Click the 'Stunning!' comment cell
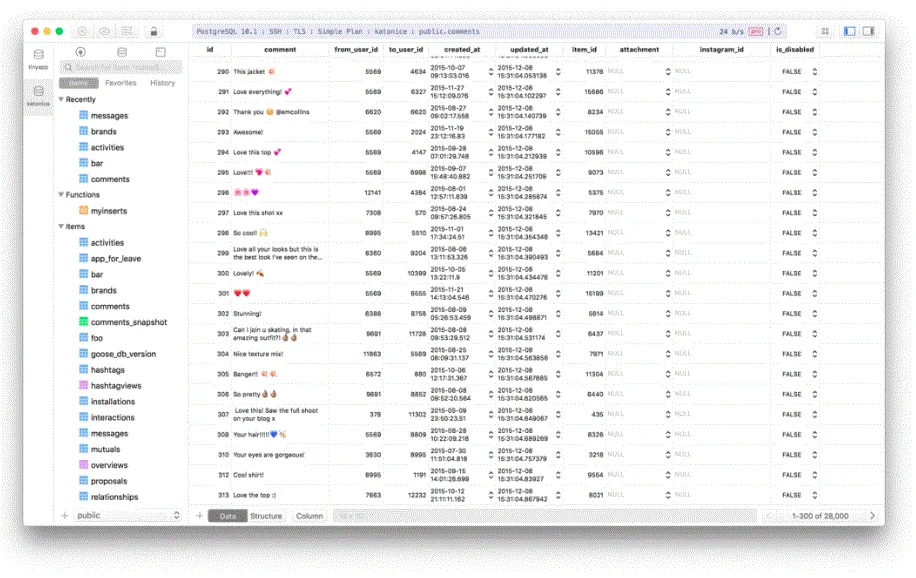916x578 pixels. click(280, 314)
